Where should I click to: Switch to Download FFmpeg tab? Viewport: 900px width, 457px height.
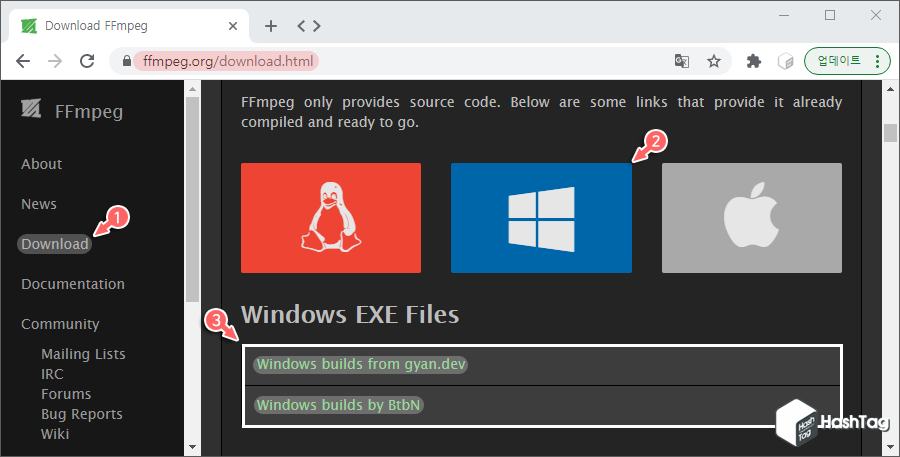(x=129, y=26)
